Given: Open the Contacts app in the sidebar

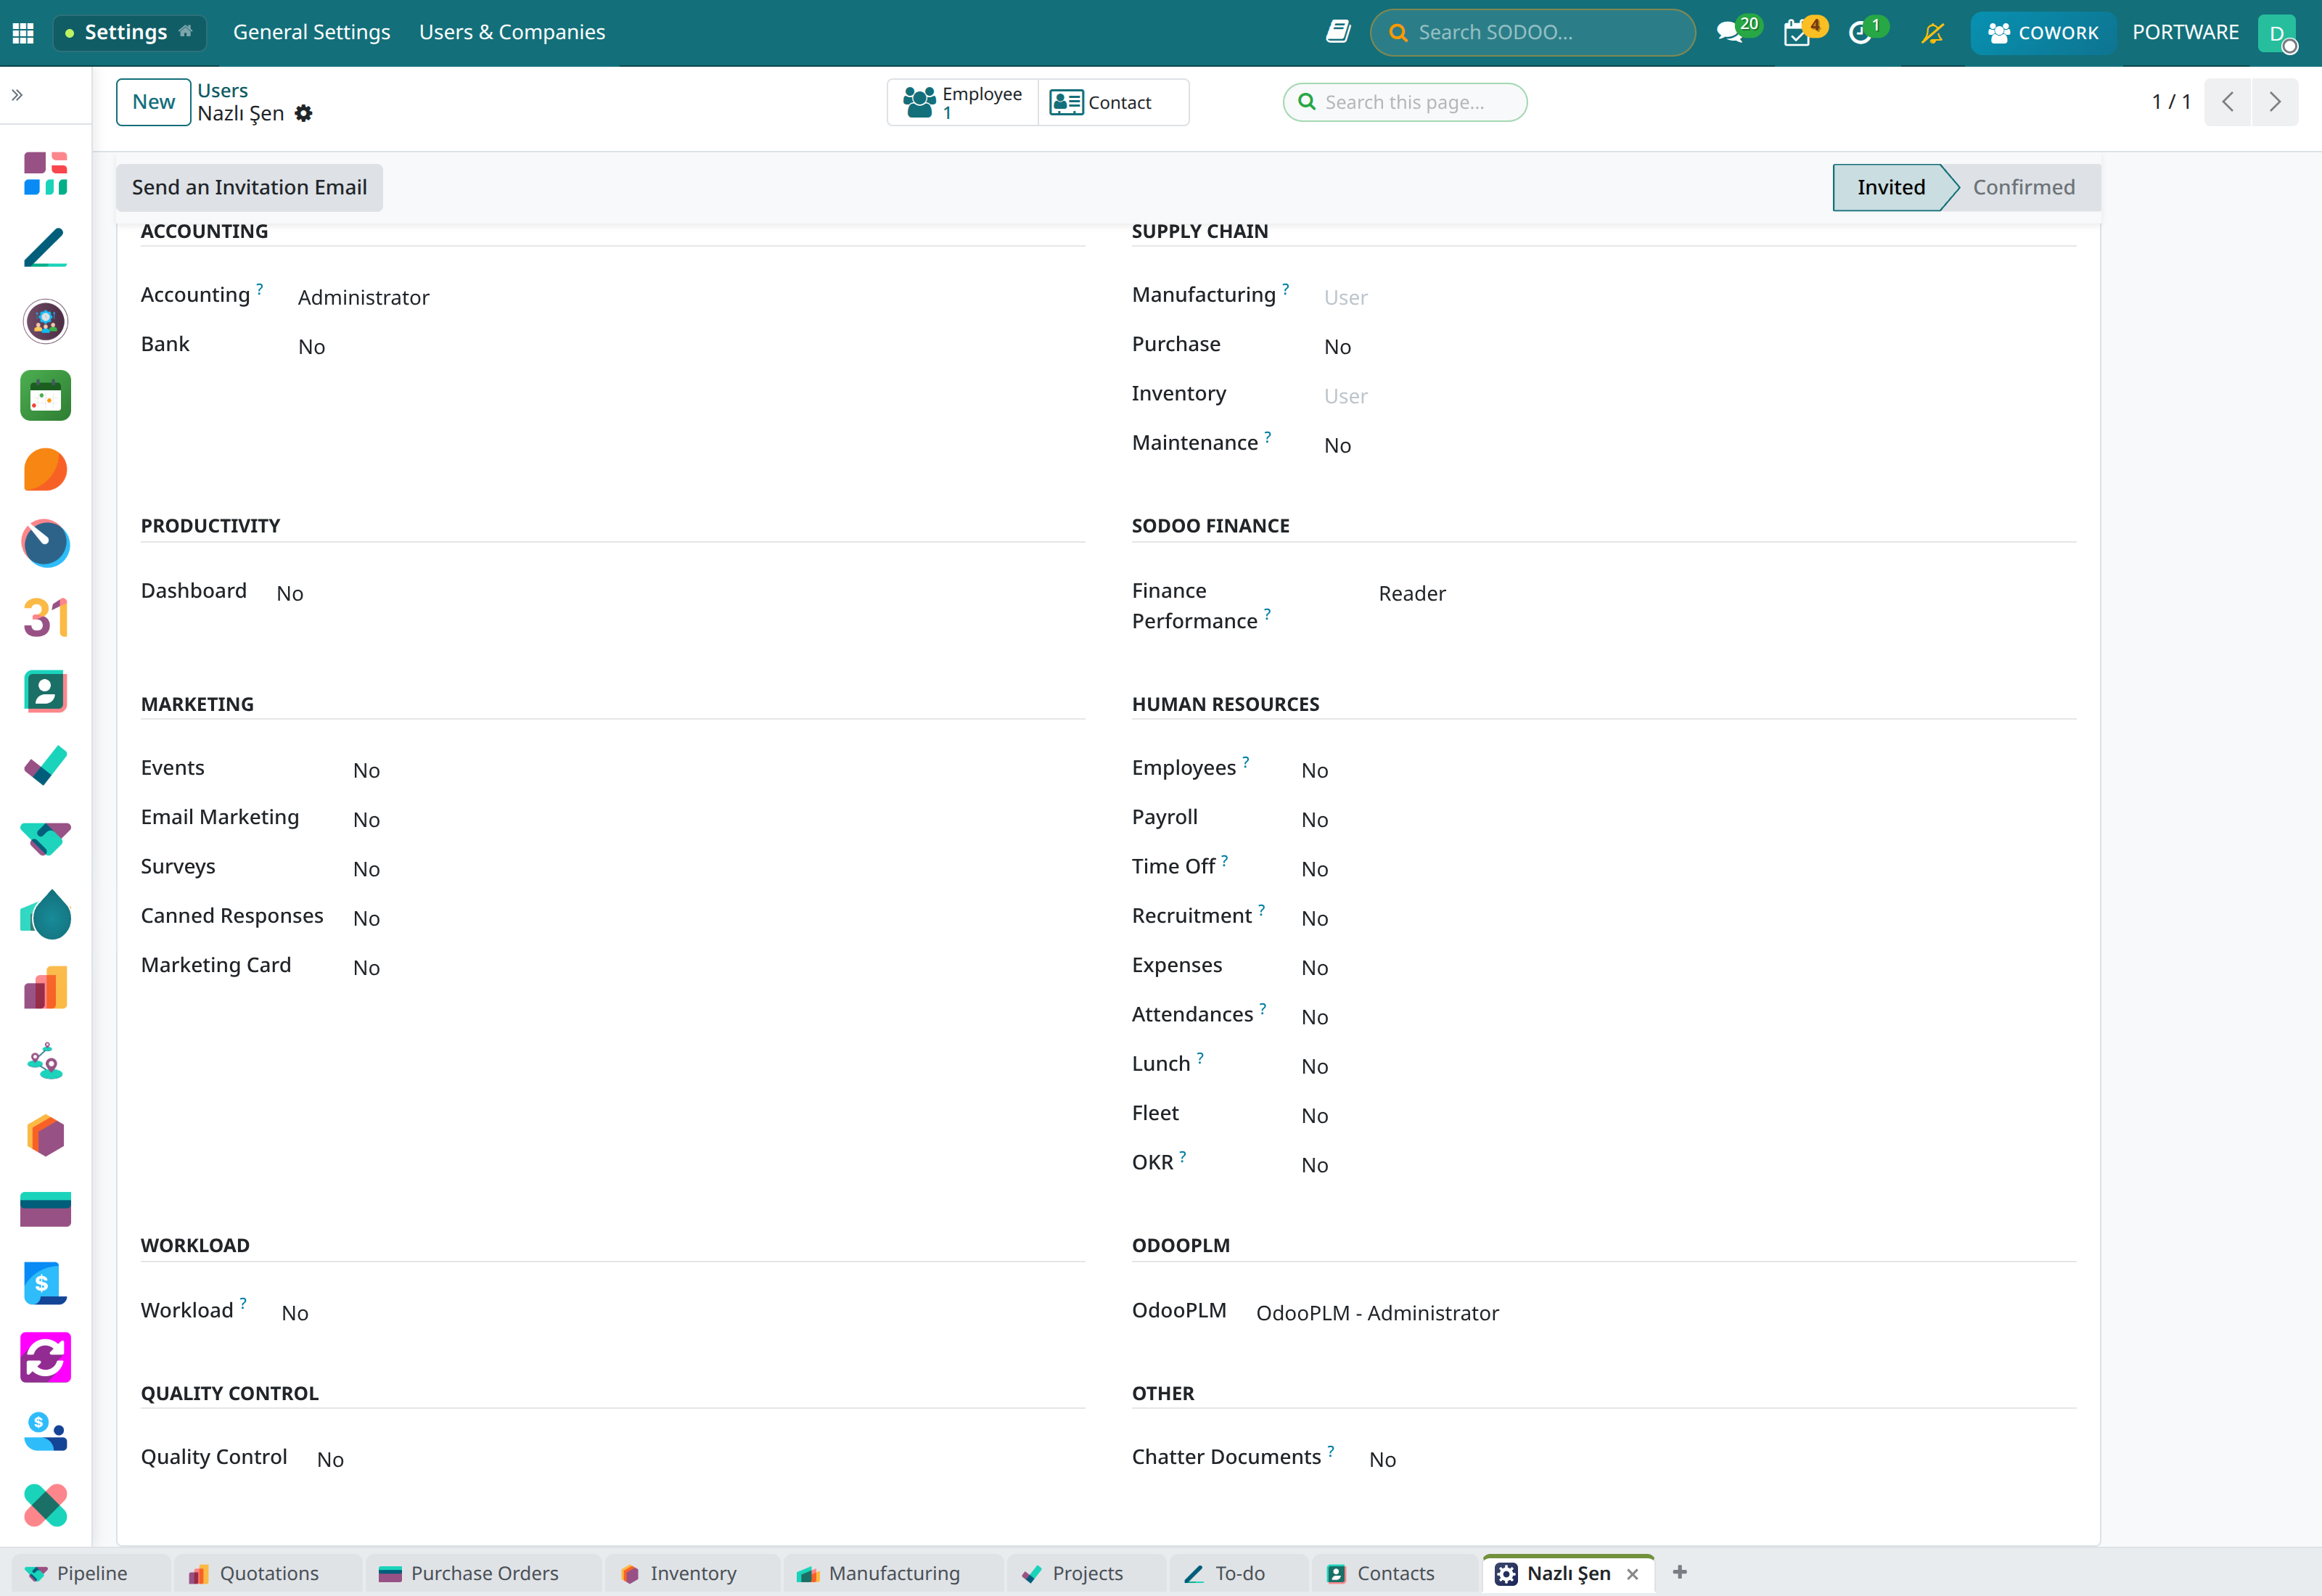Looking at the screenshot, I should tap(45, 691).
